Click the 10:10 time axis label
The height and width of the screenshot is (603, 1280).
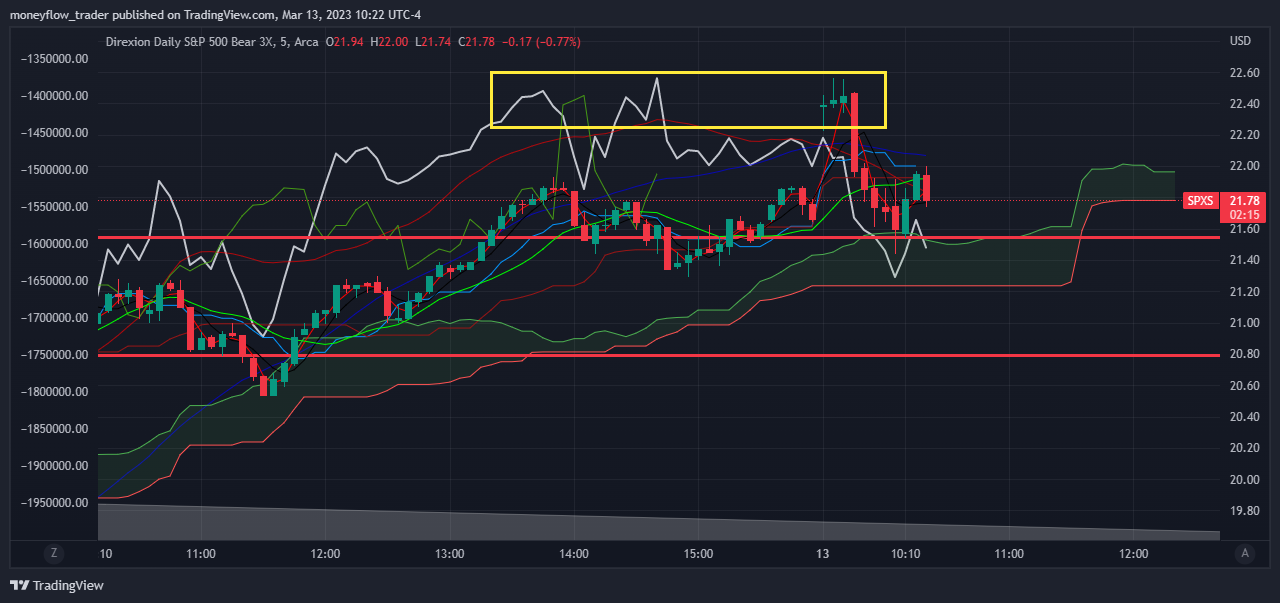(905, 553)
